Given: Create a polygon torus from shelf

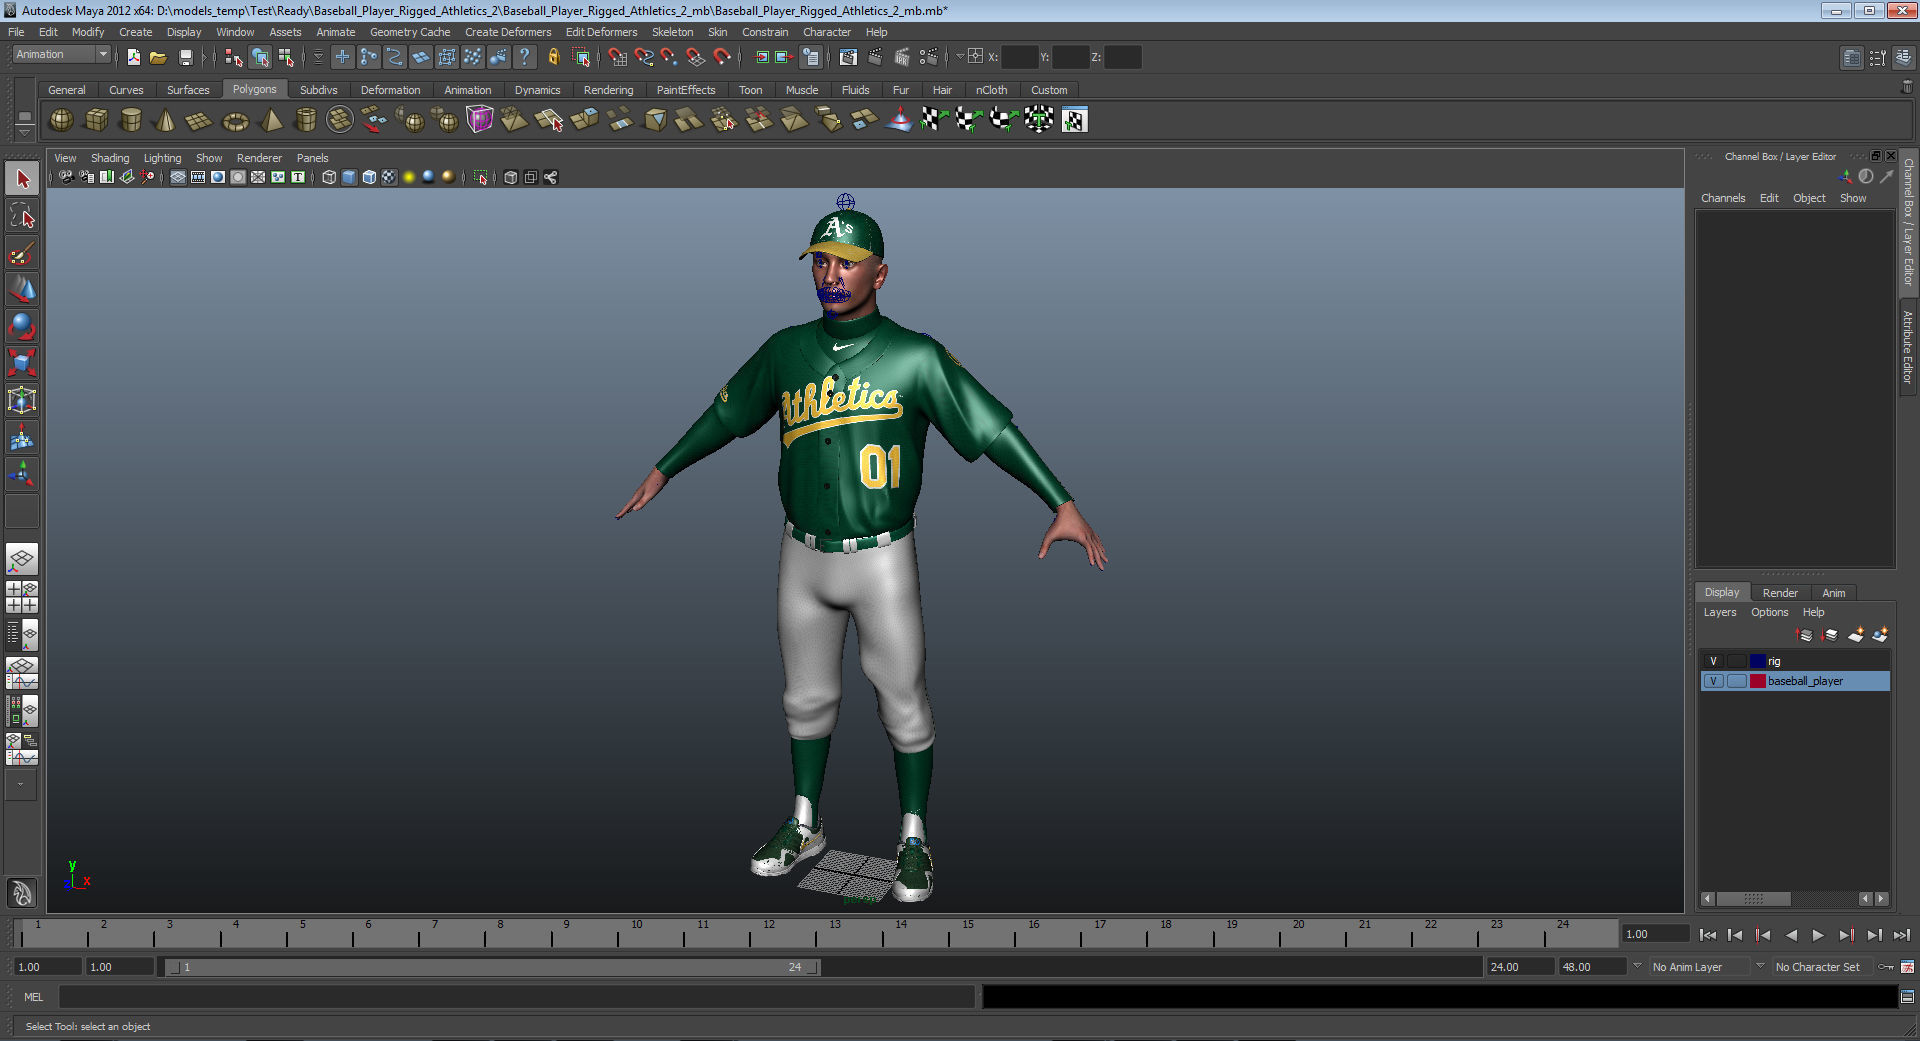Looking at the screenshot, I should tap(235, 120).
